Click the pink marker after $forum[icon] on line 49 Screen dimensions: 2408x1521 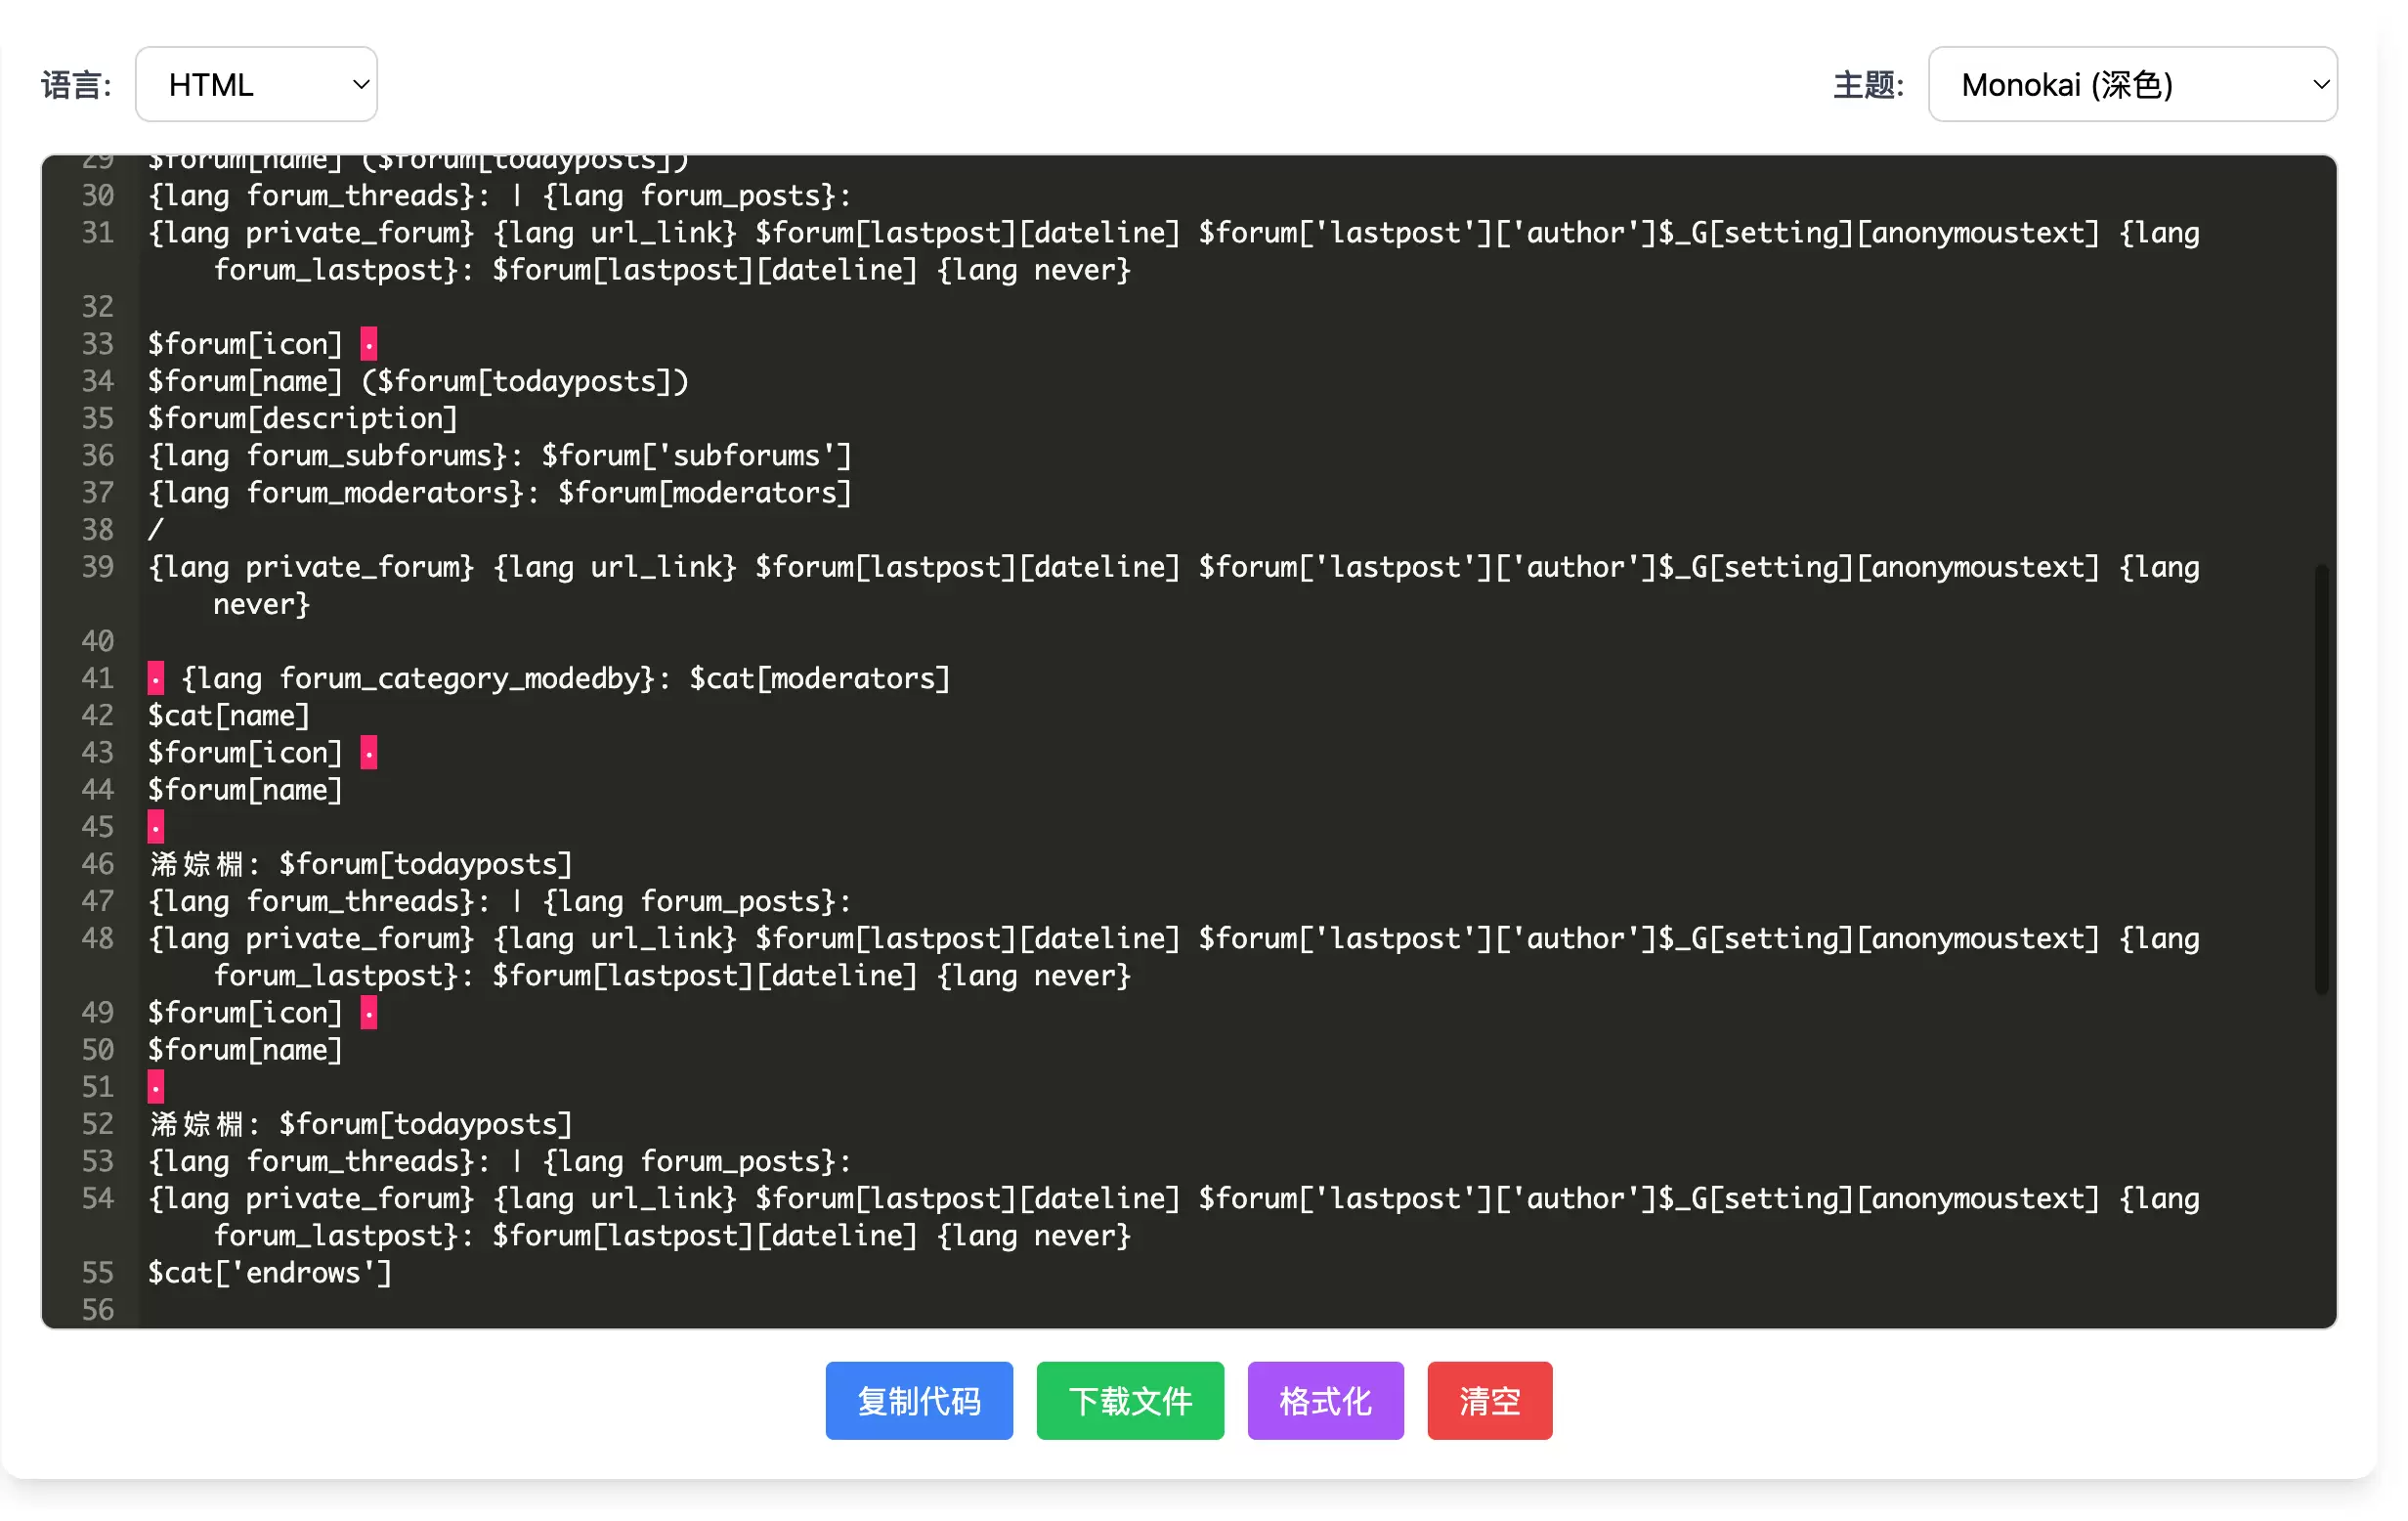(x=369, y=1012)
